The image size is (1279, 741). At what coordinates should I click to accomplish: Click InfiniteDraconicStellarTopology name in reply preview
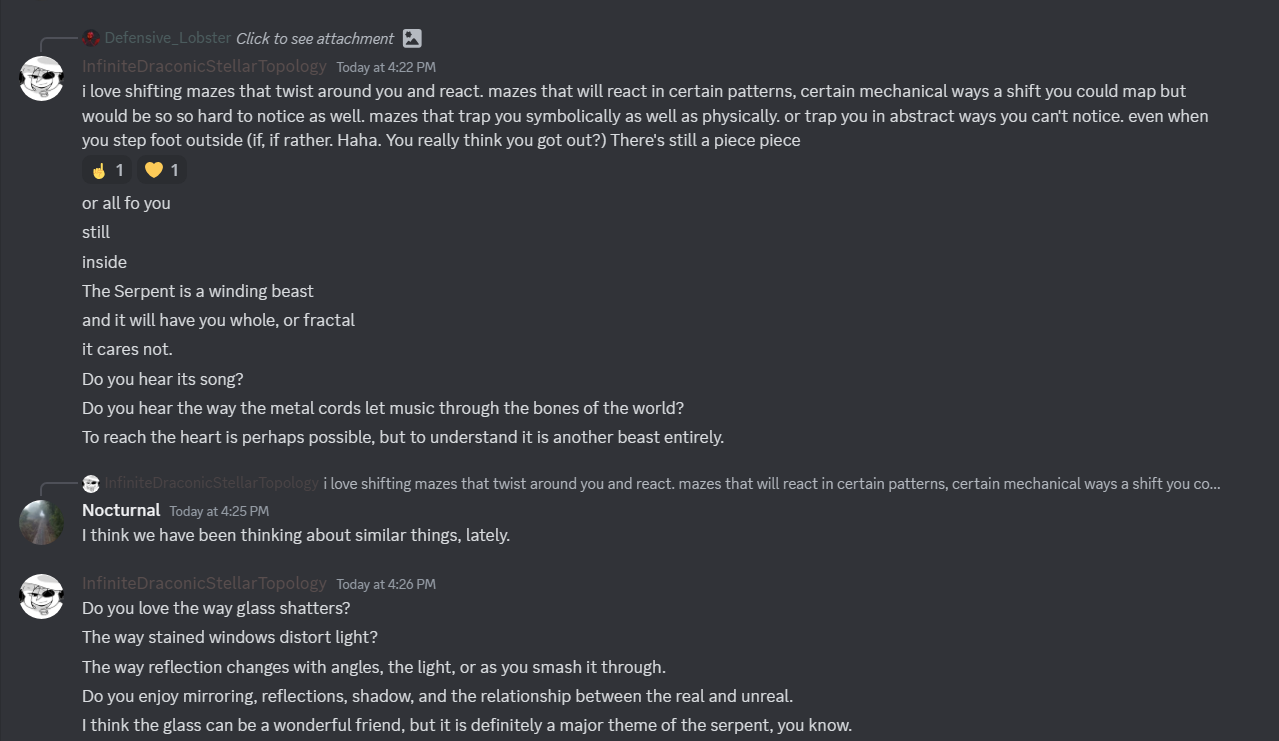point(211,484)
